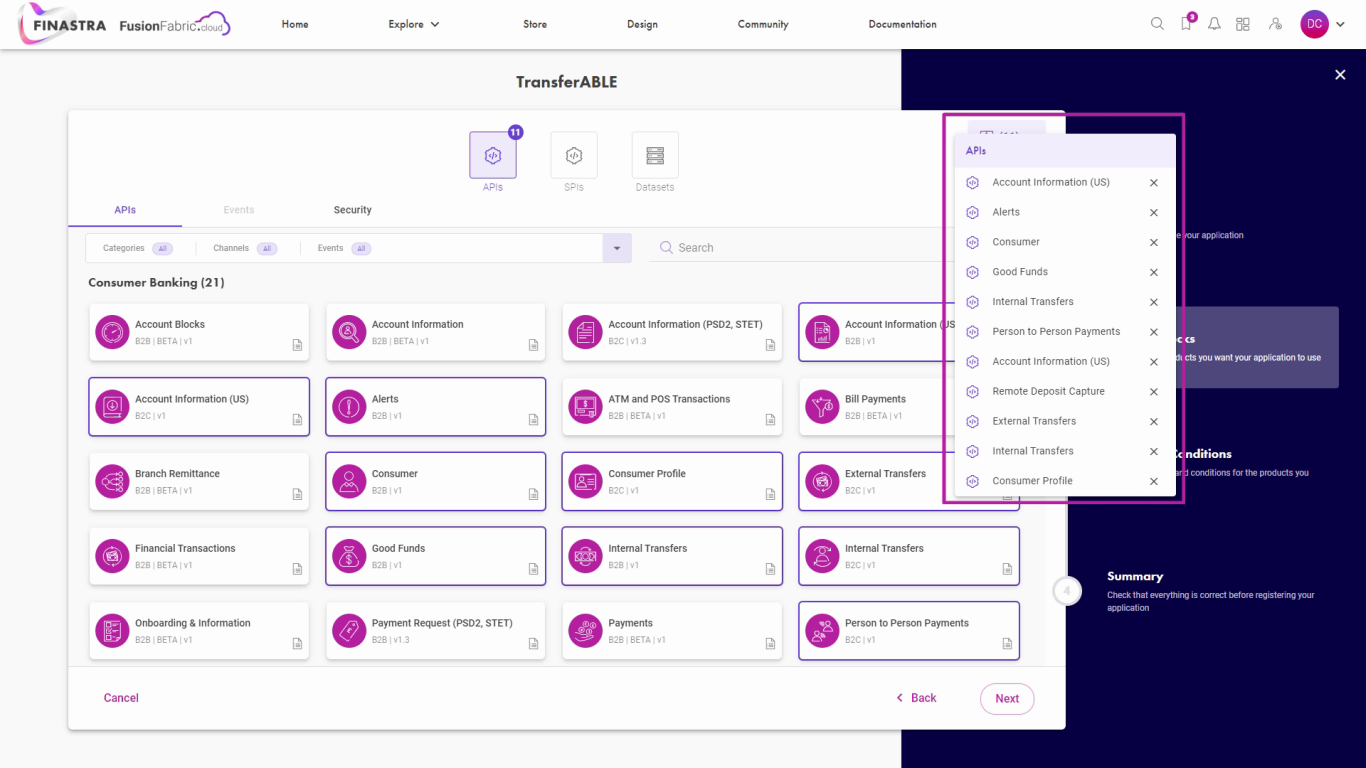
Task: Deselect Account Information (US) B2C card
Action: (x=199, y=407)
